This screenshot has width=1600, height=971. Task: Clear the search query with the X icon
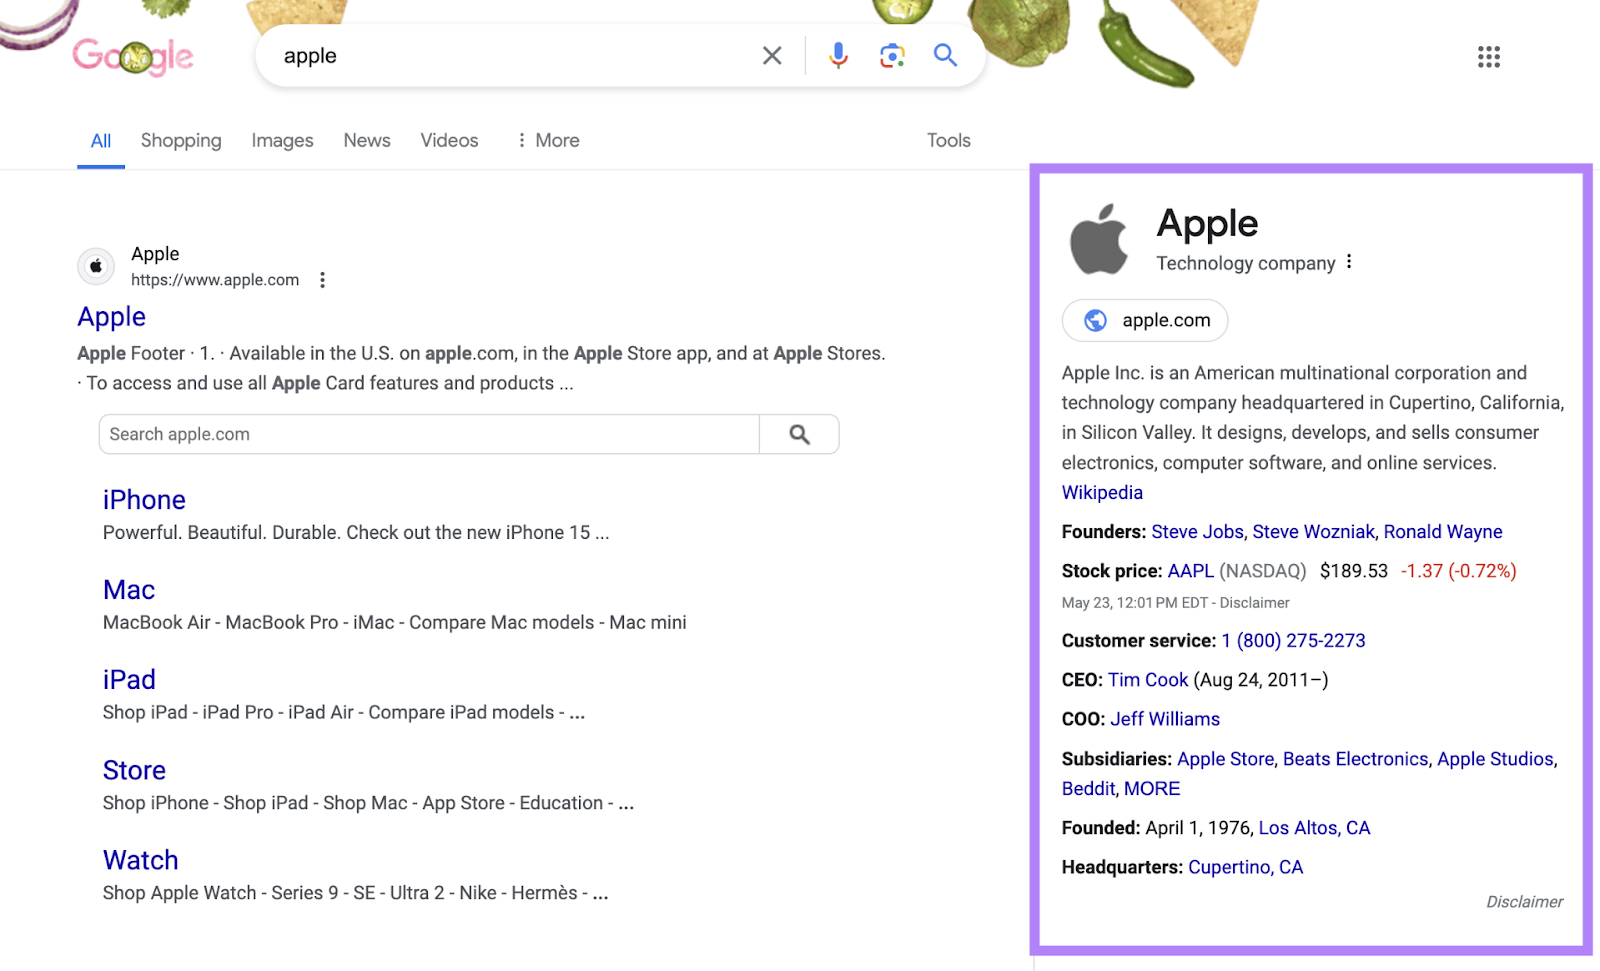[771, 56]
